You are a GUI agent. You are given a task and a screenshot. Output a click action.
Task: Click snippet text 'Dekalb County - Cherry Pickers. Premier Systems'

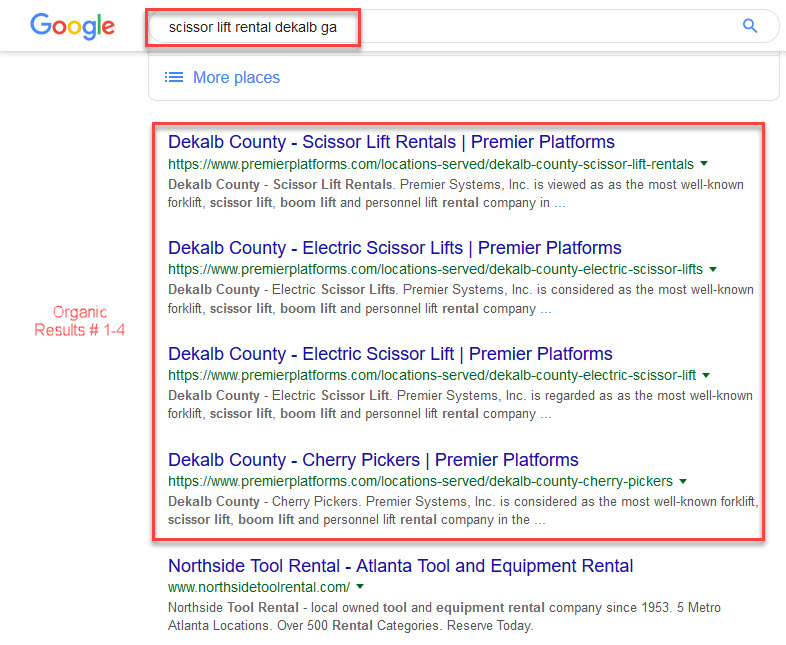pyautogui.click(x=319, y=501)
